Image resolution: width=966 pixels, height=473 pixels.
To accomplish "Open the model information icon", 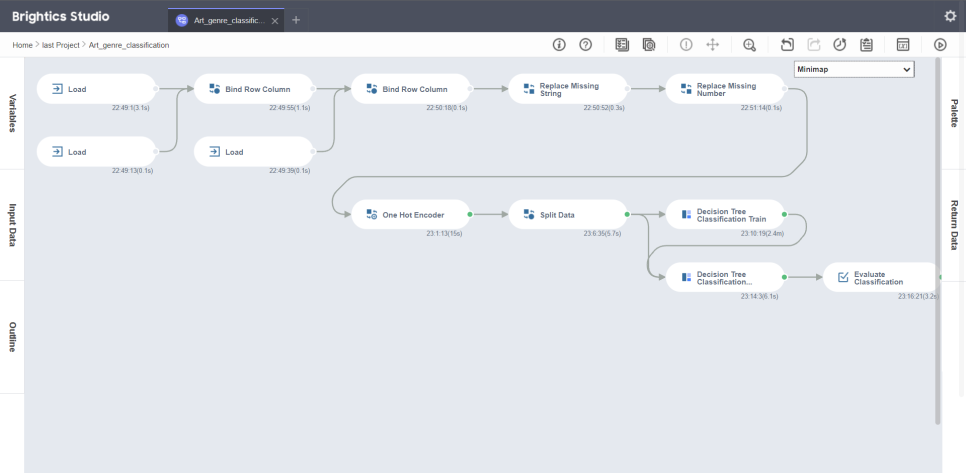I will click(x=559, y=45).
